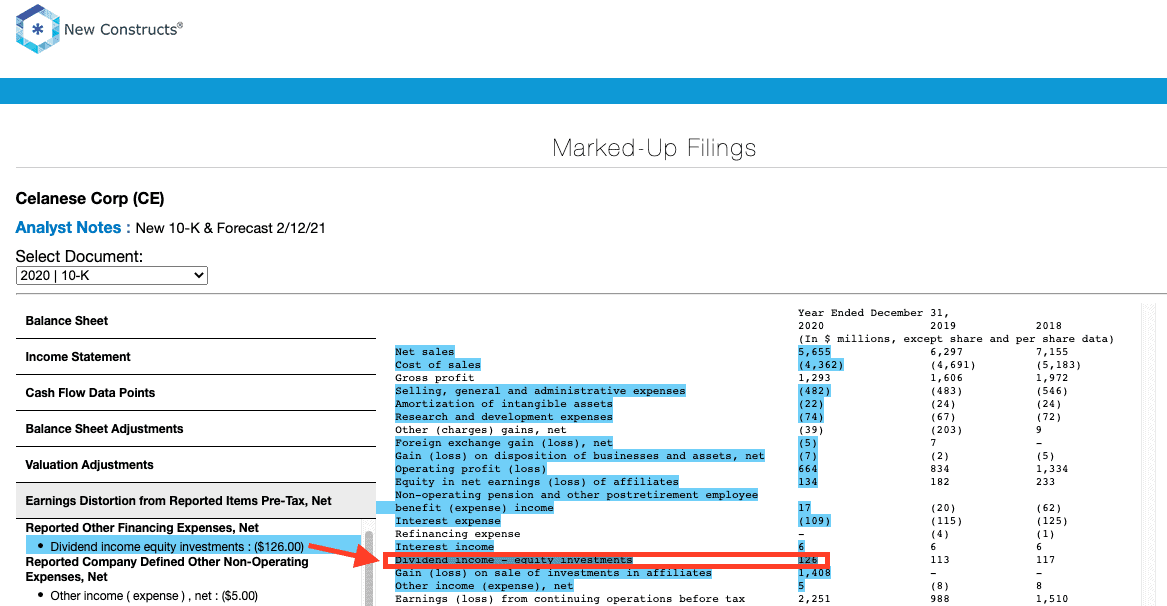This screenshot has width=1167, height=606.
Task: Open the Balance Sheet Adjustments section
Action: click(x=196, y=429)
